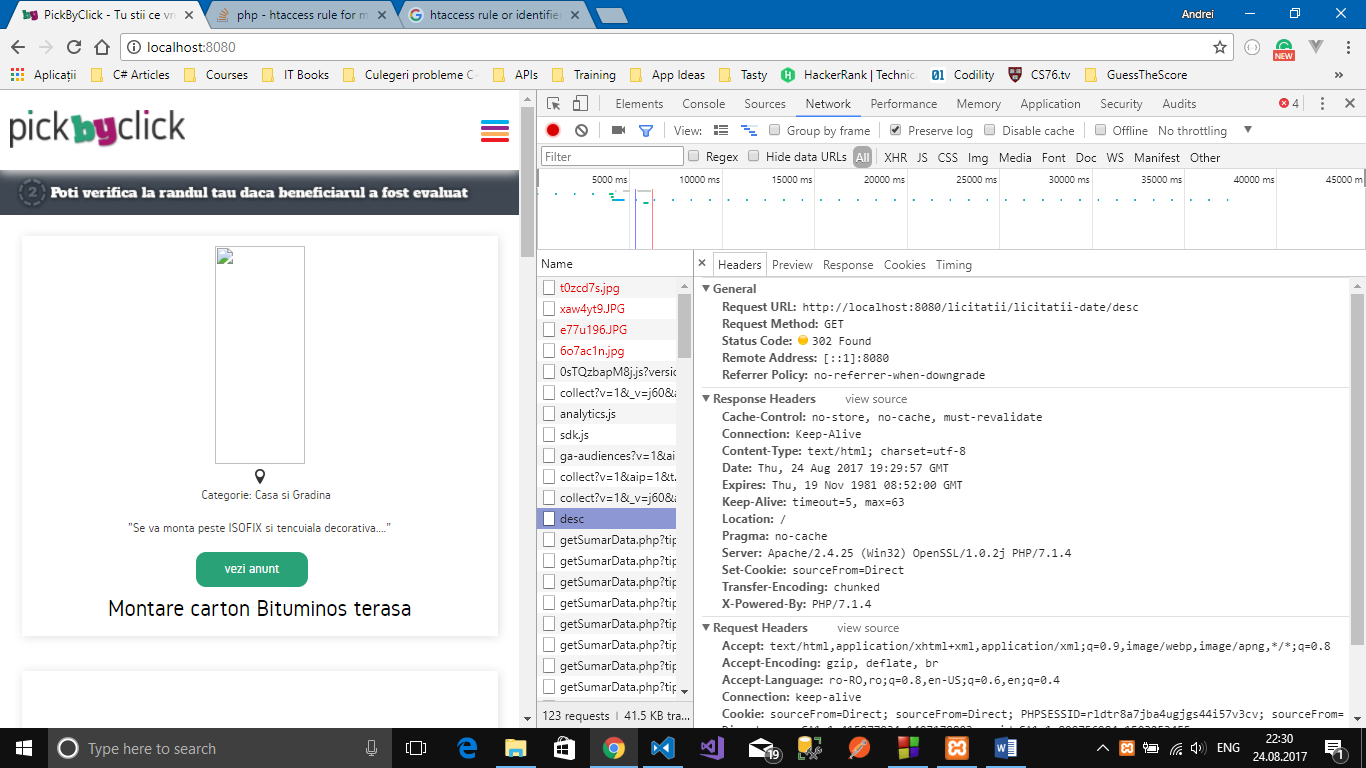Close the request details pane
Viewport: 1366px width, 768px height.
coord(702,264)
